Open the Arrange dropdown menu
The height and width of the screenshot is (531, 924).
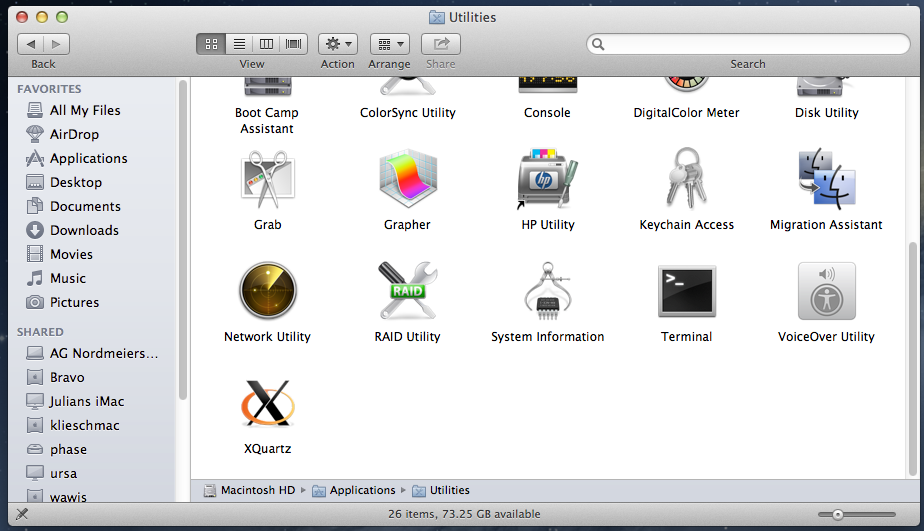click(389, 44)
